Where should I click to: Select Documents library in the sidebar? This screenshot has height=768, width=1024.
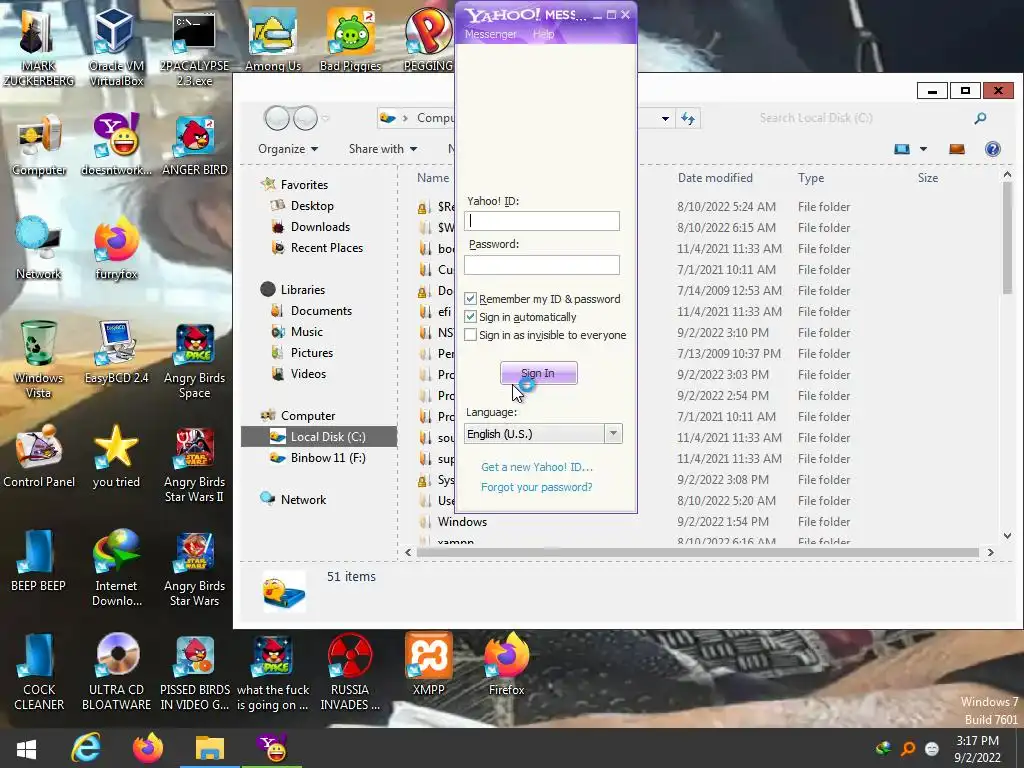point(321,311)
